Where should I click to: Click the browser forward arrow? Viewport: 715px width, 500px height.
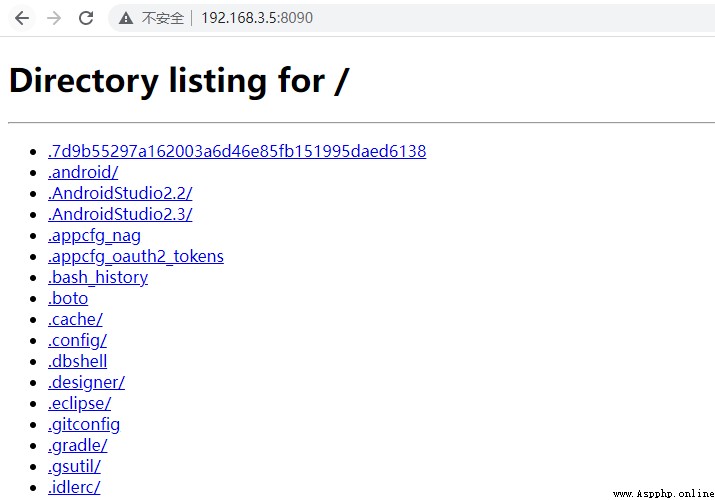54,18
